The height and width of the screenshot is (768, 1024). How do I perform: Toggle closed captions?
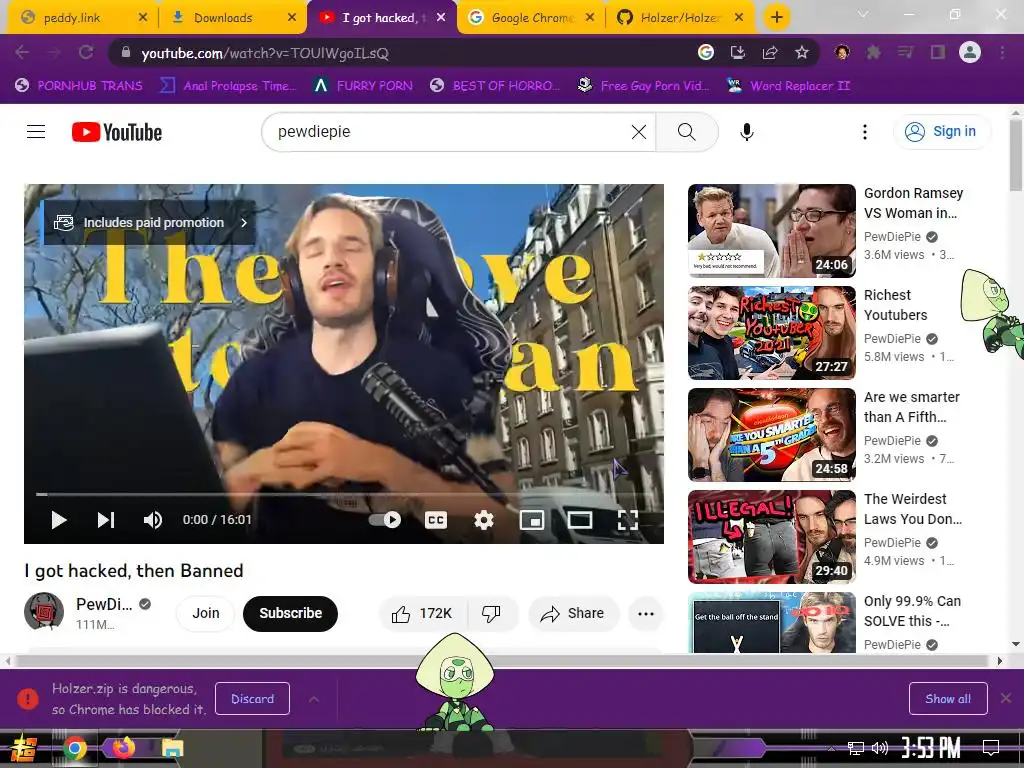coord(436,520)
